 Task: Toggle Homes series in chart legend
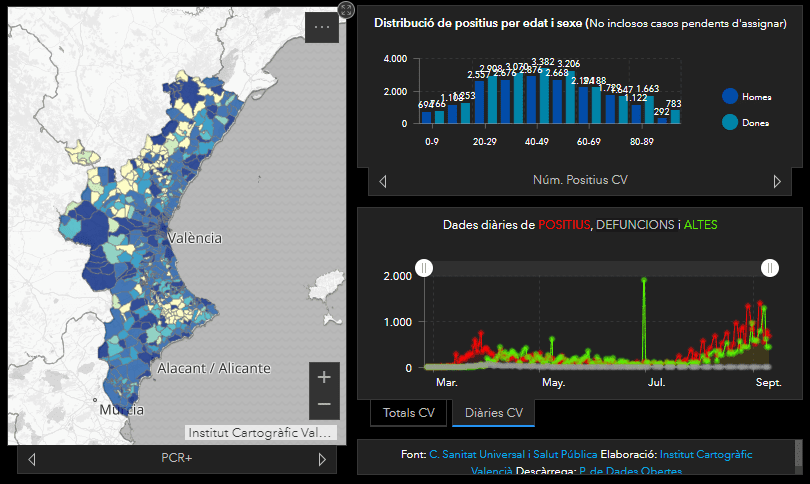(730, 97)
